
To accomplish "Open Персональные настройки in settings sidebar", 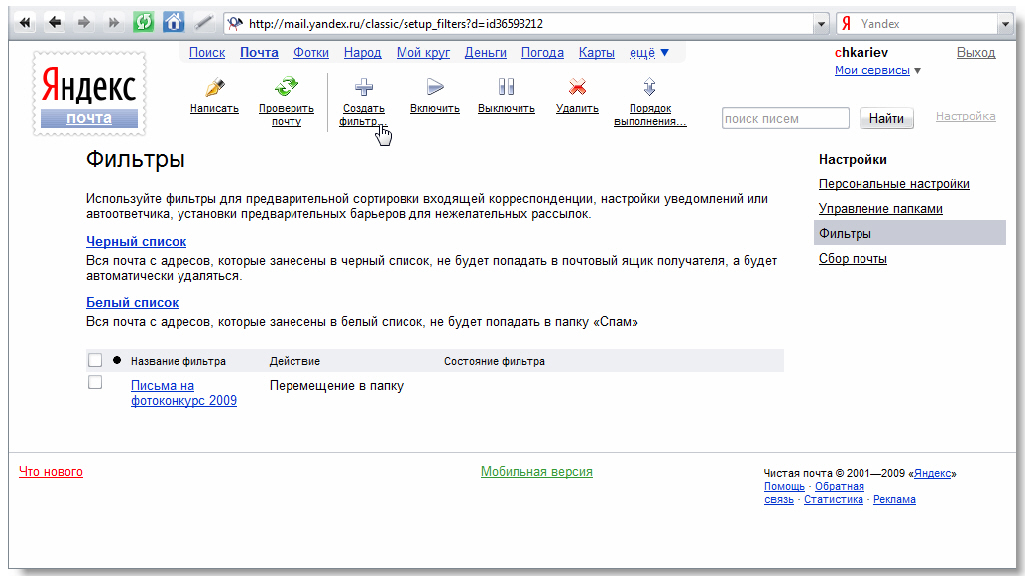I will pos(894,184).
